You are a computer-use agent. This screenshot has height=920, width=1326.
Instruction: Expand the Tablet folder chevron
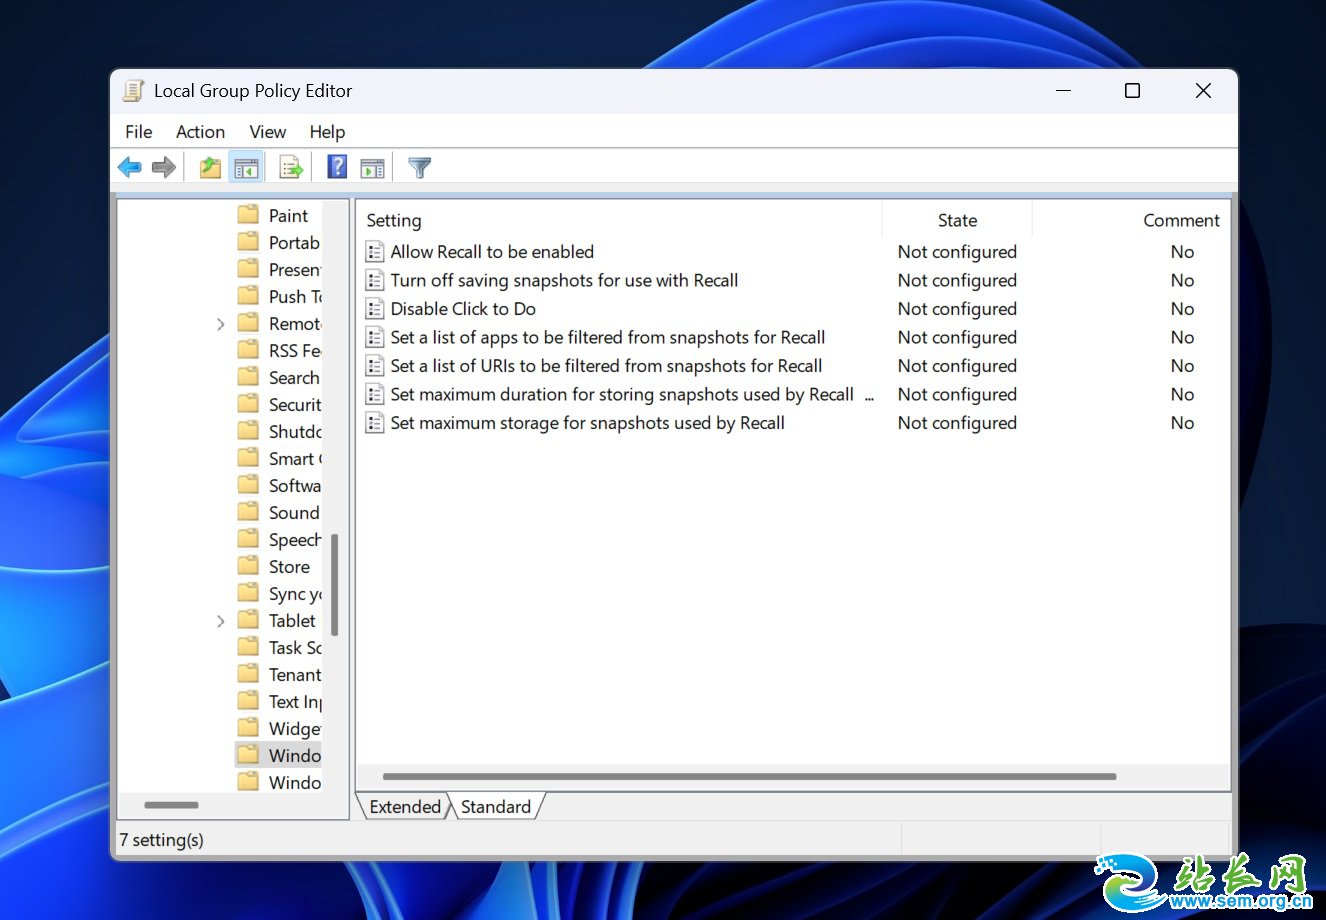[x=221, y=620]
